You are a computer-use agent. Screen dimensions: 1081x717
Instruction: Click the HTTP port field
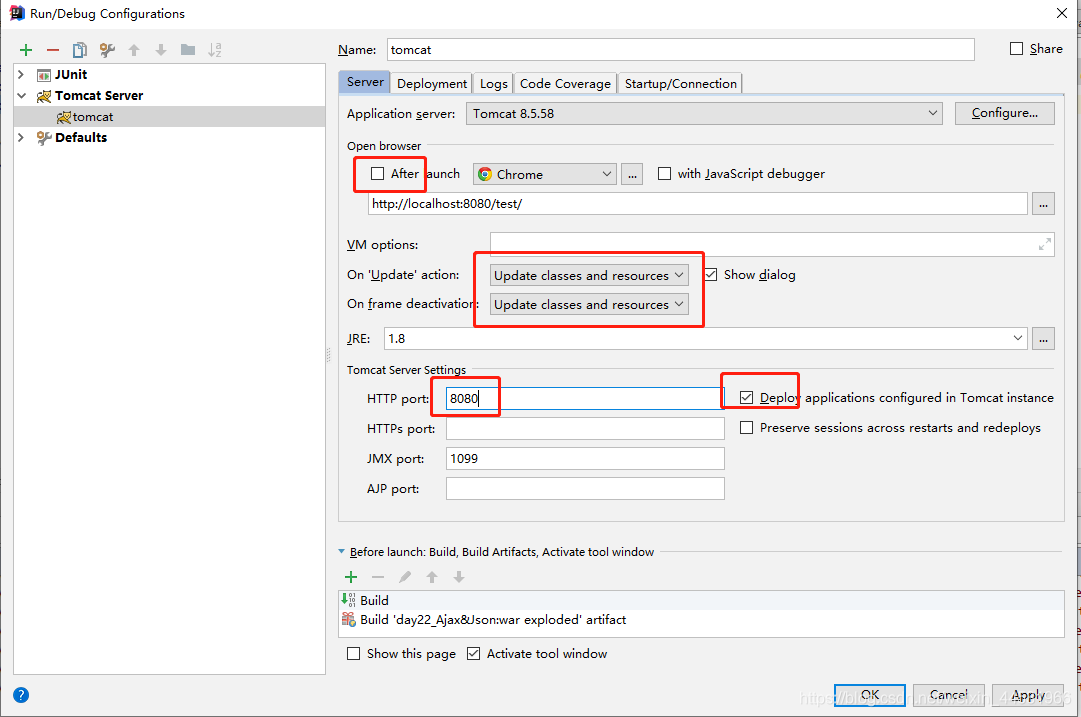coord(585,398)
